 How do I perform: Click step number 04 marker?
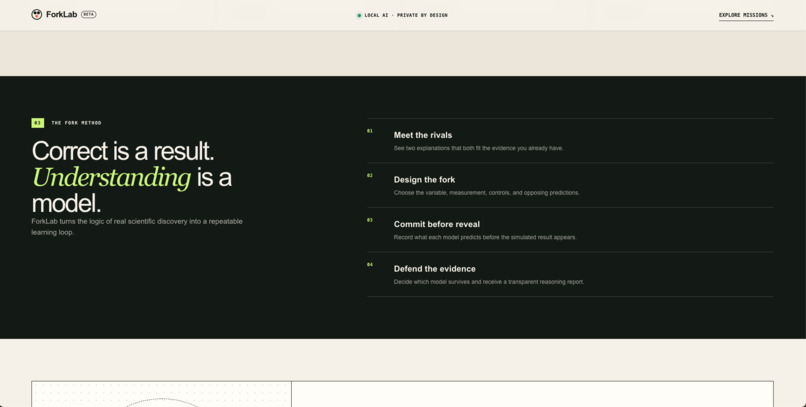coord(370,265)
